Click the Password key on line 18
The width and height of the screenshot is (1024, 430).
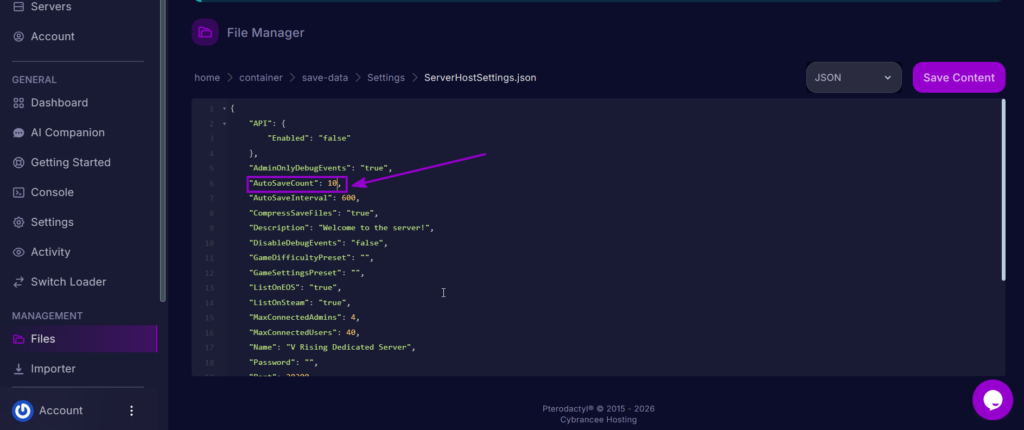coord(272,363)
